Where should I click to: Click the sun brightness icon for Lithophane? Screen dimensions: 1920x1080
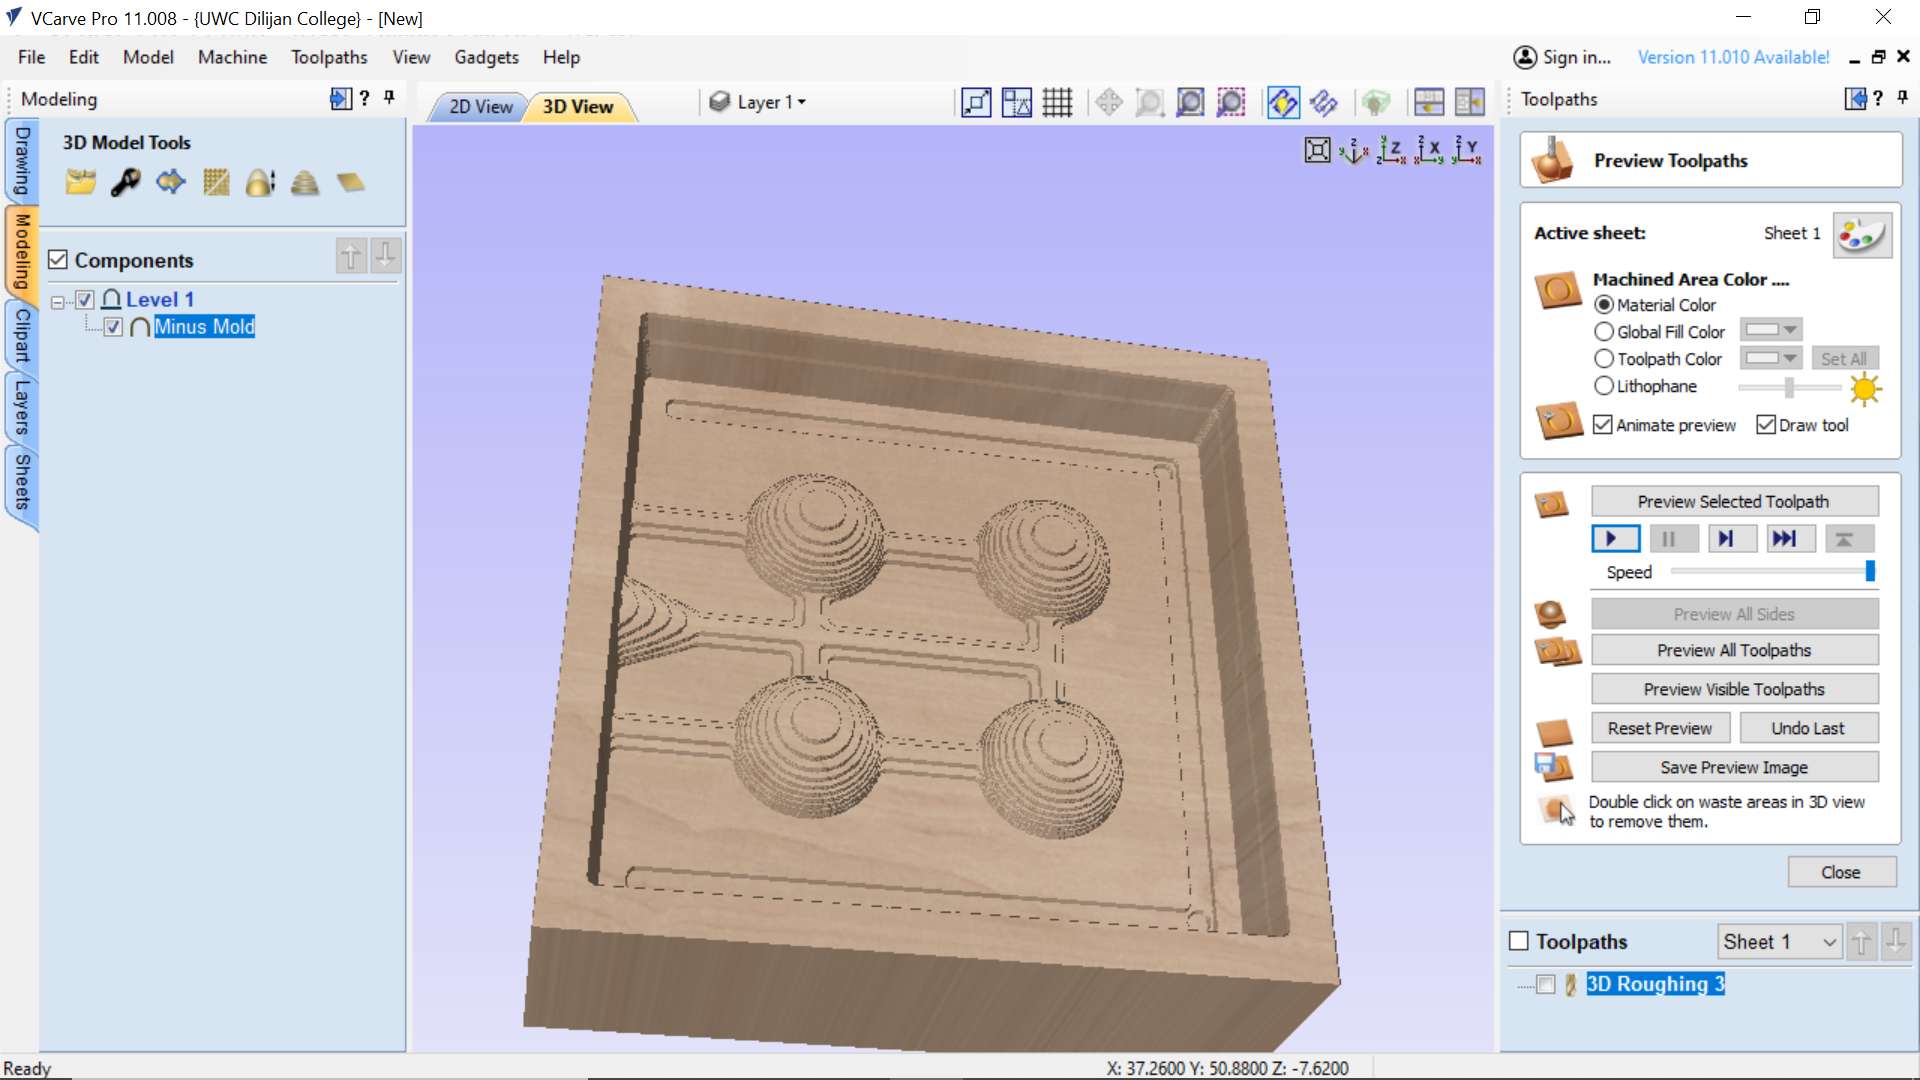(1865, 388)
